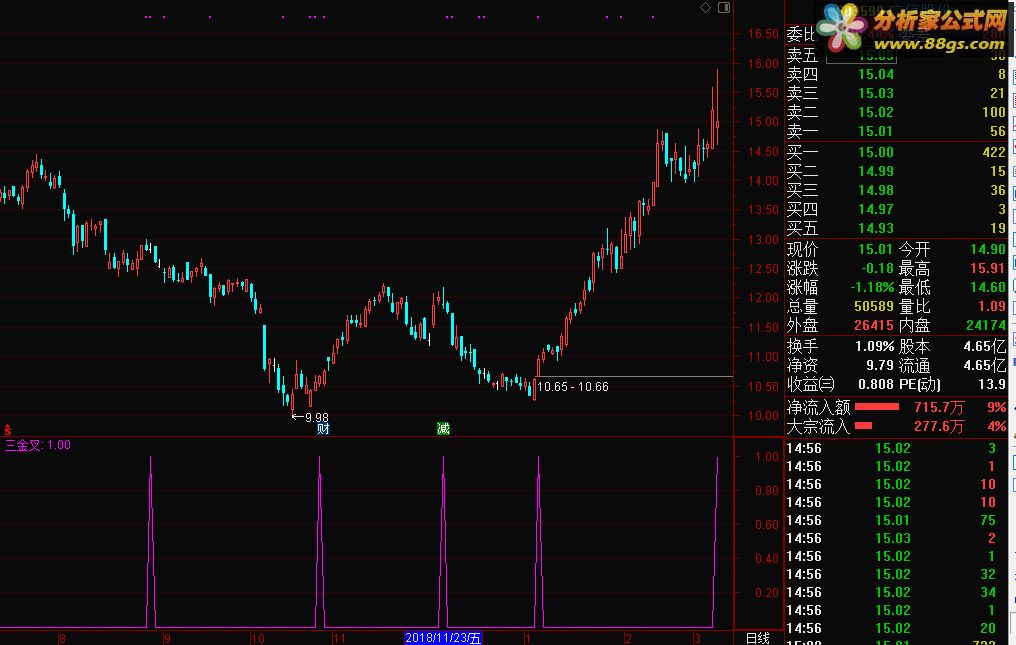
Task: Click the 16.50 price axis label
Action: pos(763,34)
